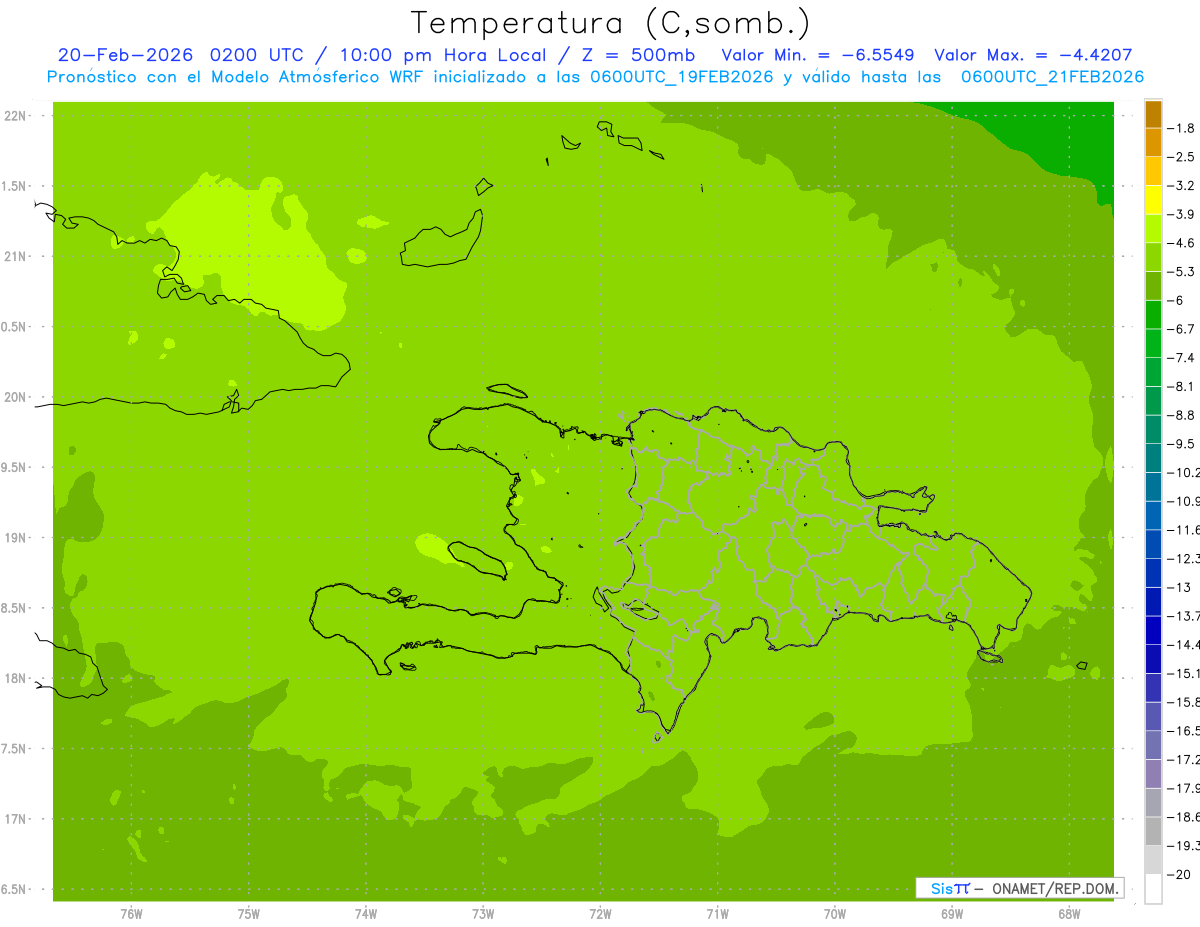Viewport: 1200px width, 927px height.
Task: Click the 'Valor Min. = -6.5549' readout
Action: click(817, 55)
